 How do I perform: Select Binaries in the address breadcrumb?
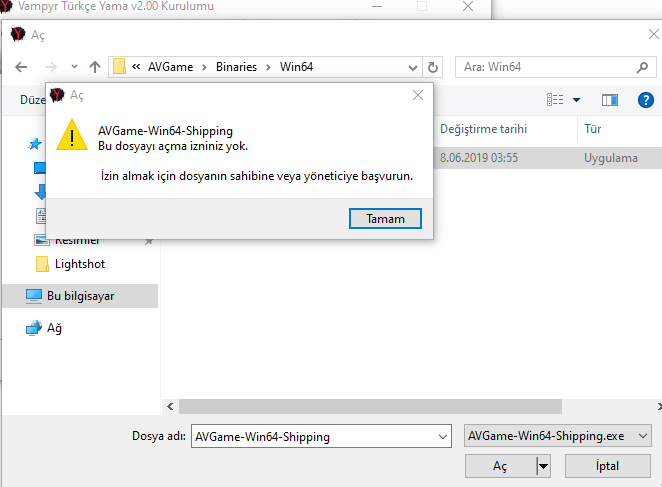click(x=236, y=67)
